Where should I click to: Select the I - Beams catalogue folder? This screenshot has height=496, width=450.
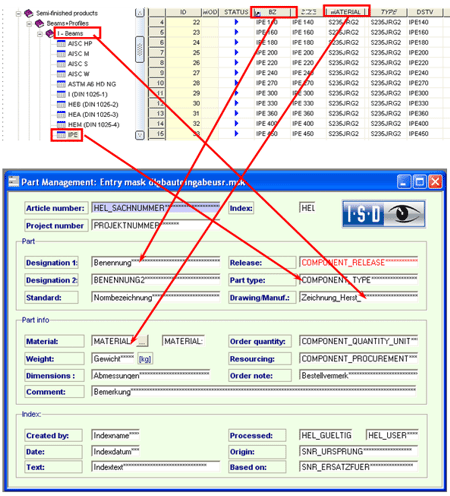point(70,33)
